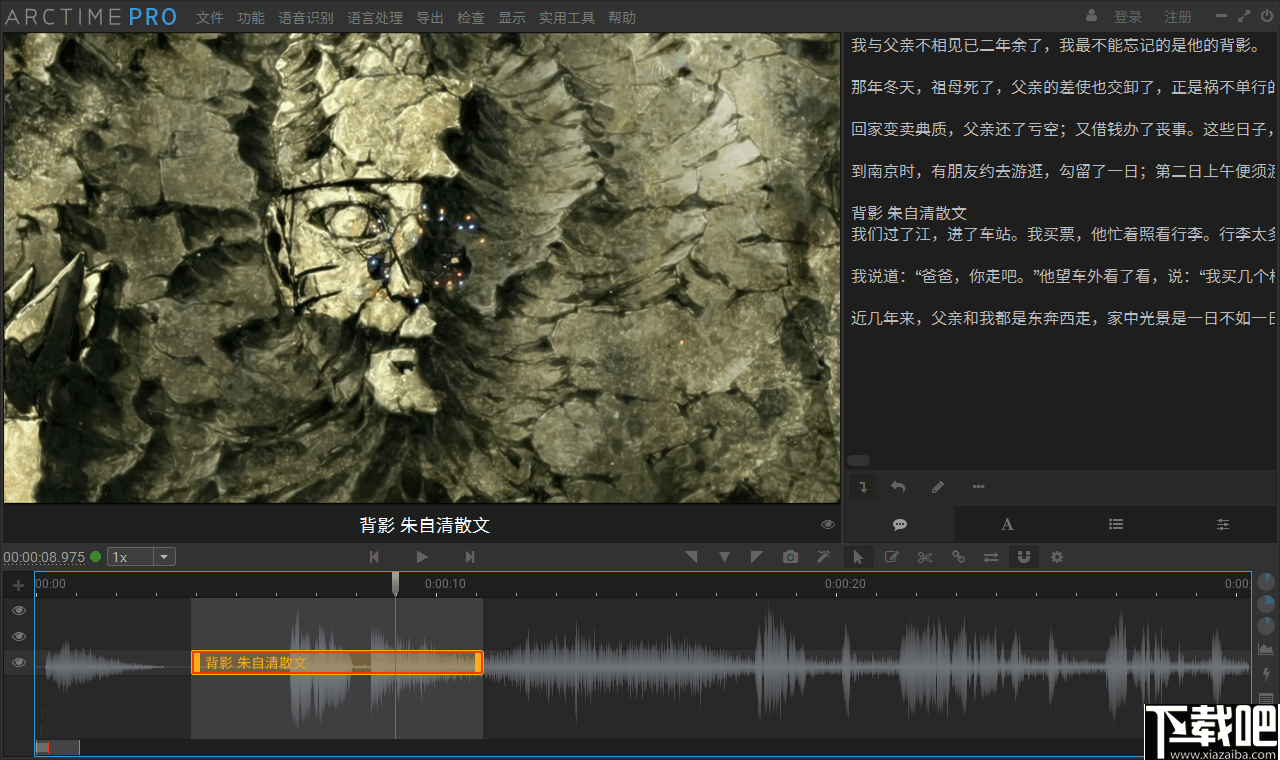The image size is (1280, 760).
Task: Open the timeline settings gear
Action: [x=1057, y=557]
